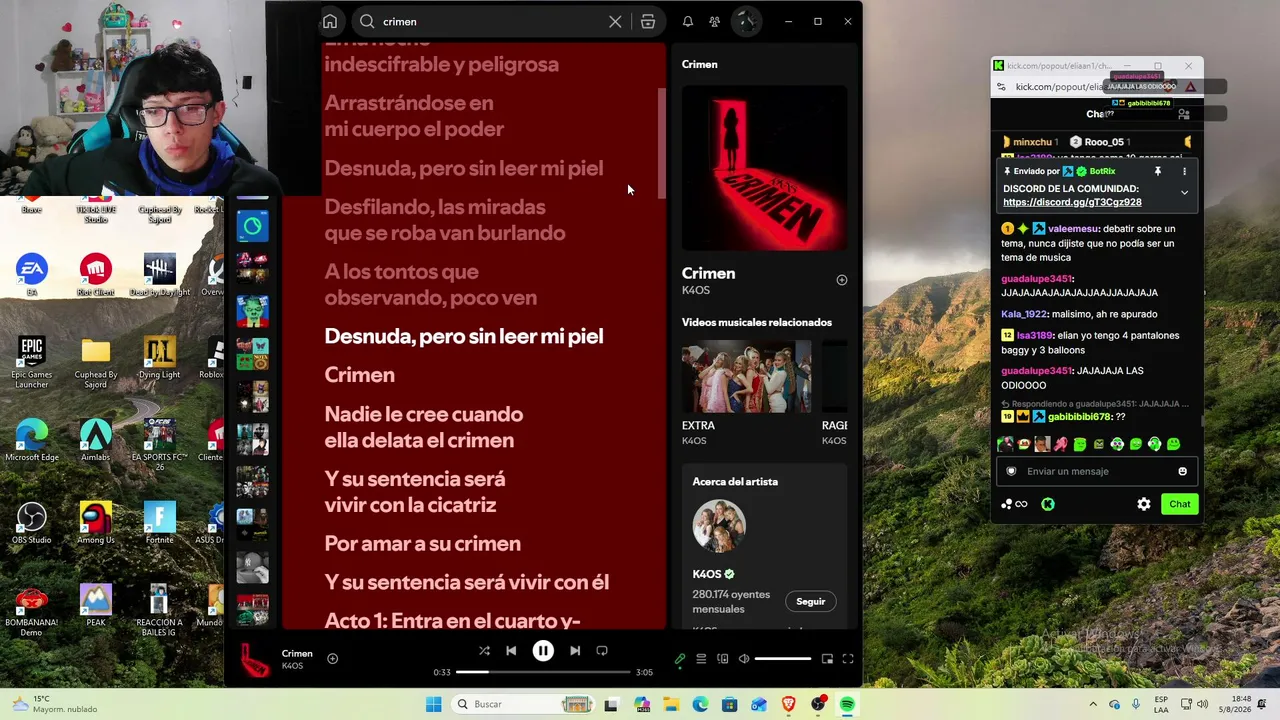
Task: Open Kick chat settings gear
Action: 1144,504
